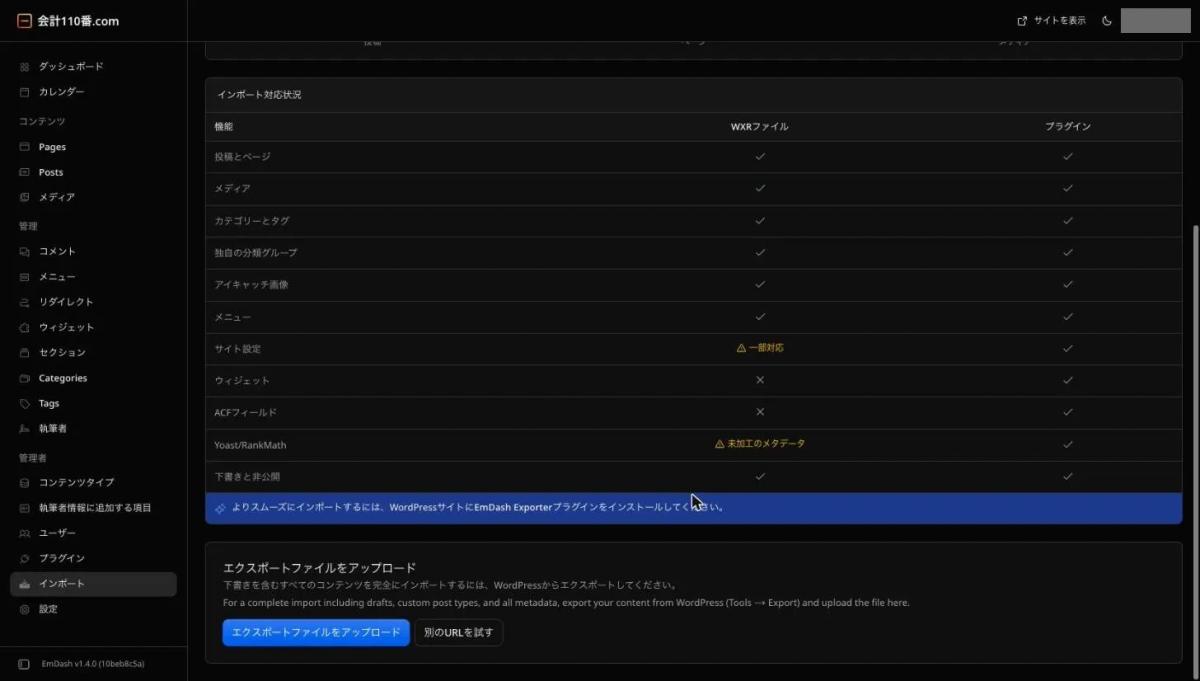Image resolution: width=1200 pixels, height=681 pixels.
Task: Click the コンテンツタイプ database icon
Action: (25, 482)
